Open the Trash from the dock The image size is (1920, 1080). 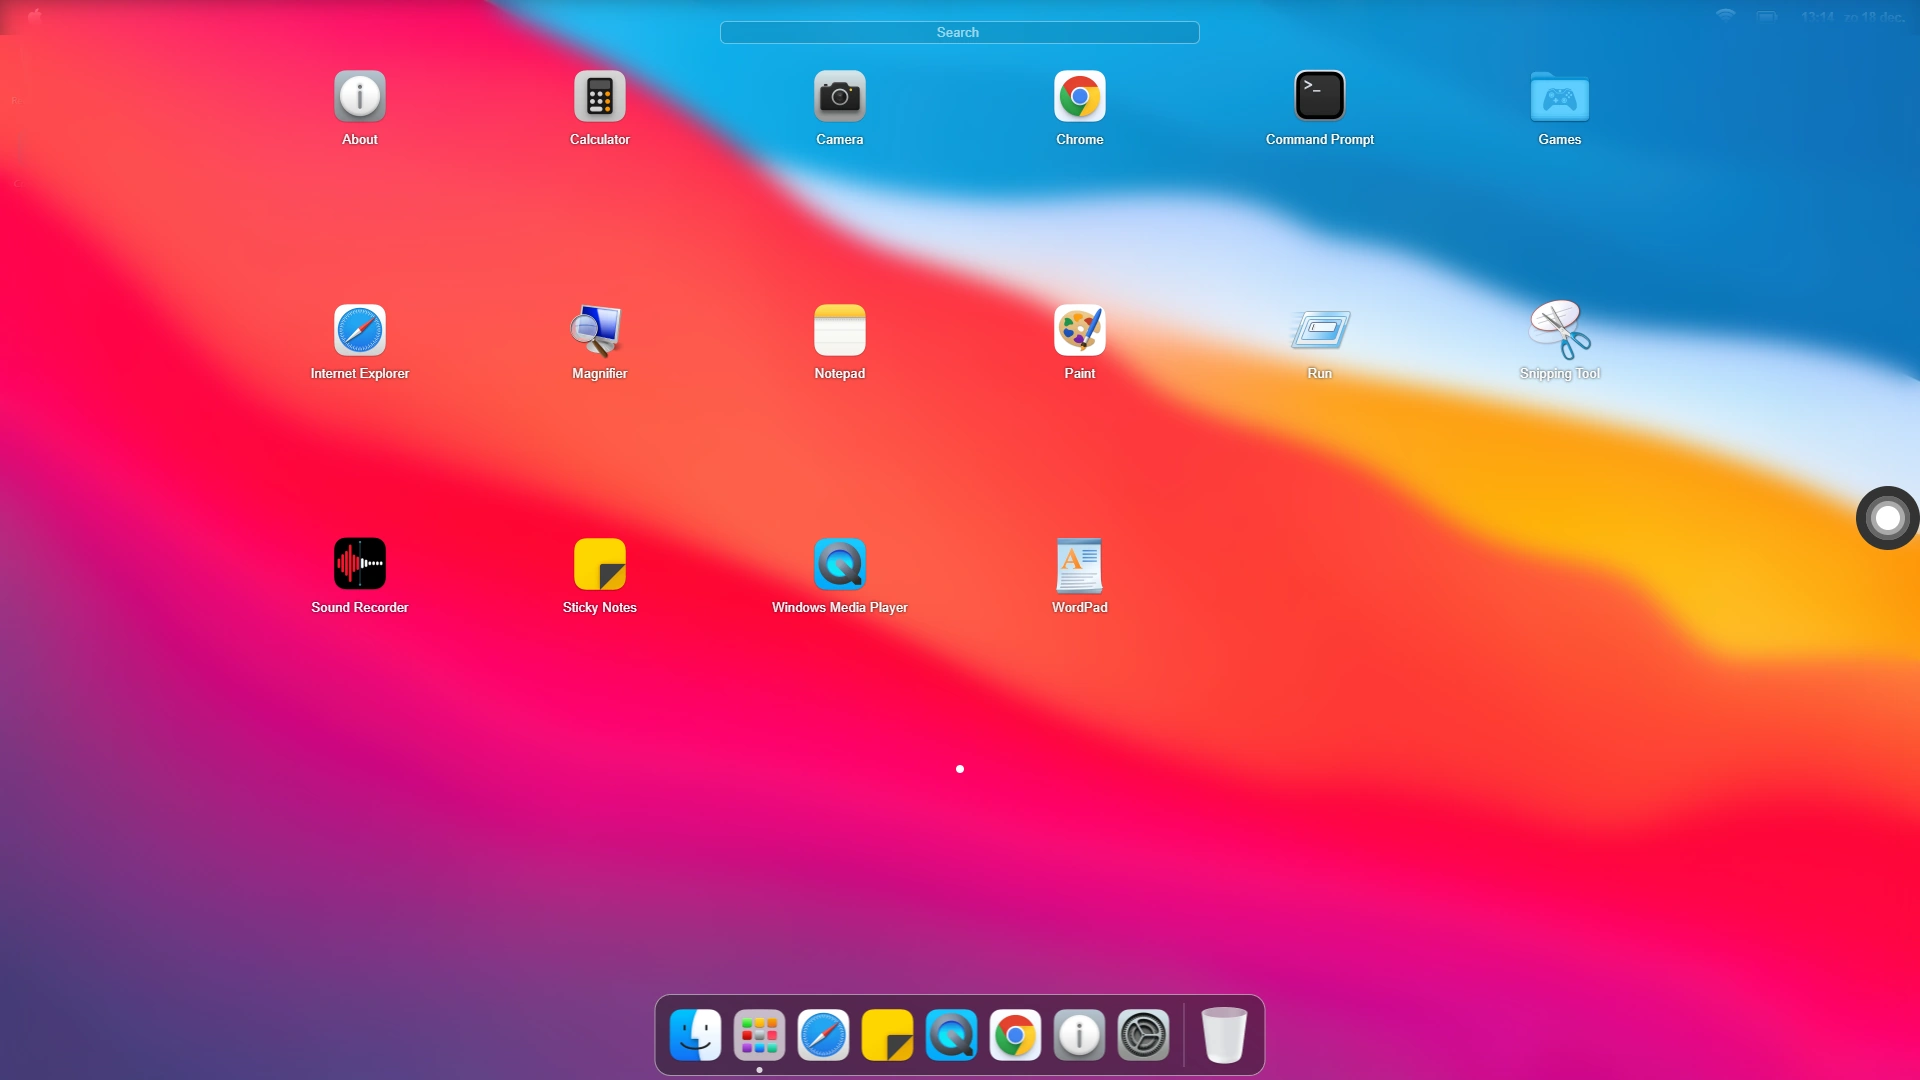(1224, 1035)
